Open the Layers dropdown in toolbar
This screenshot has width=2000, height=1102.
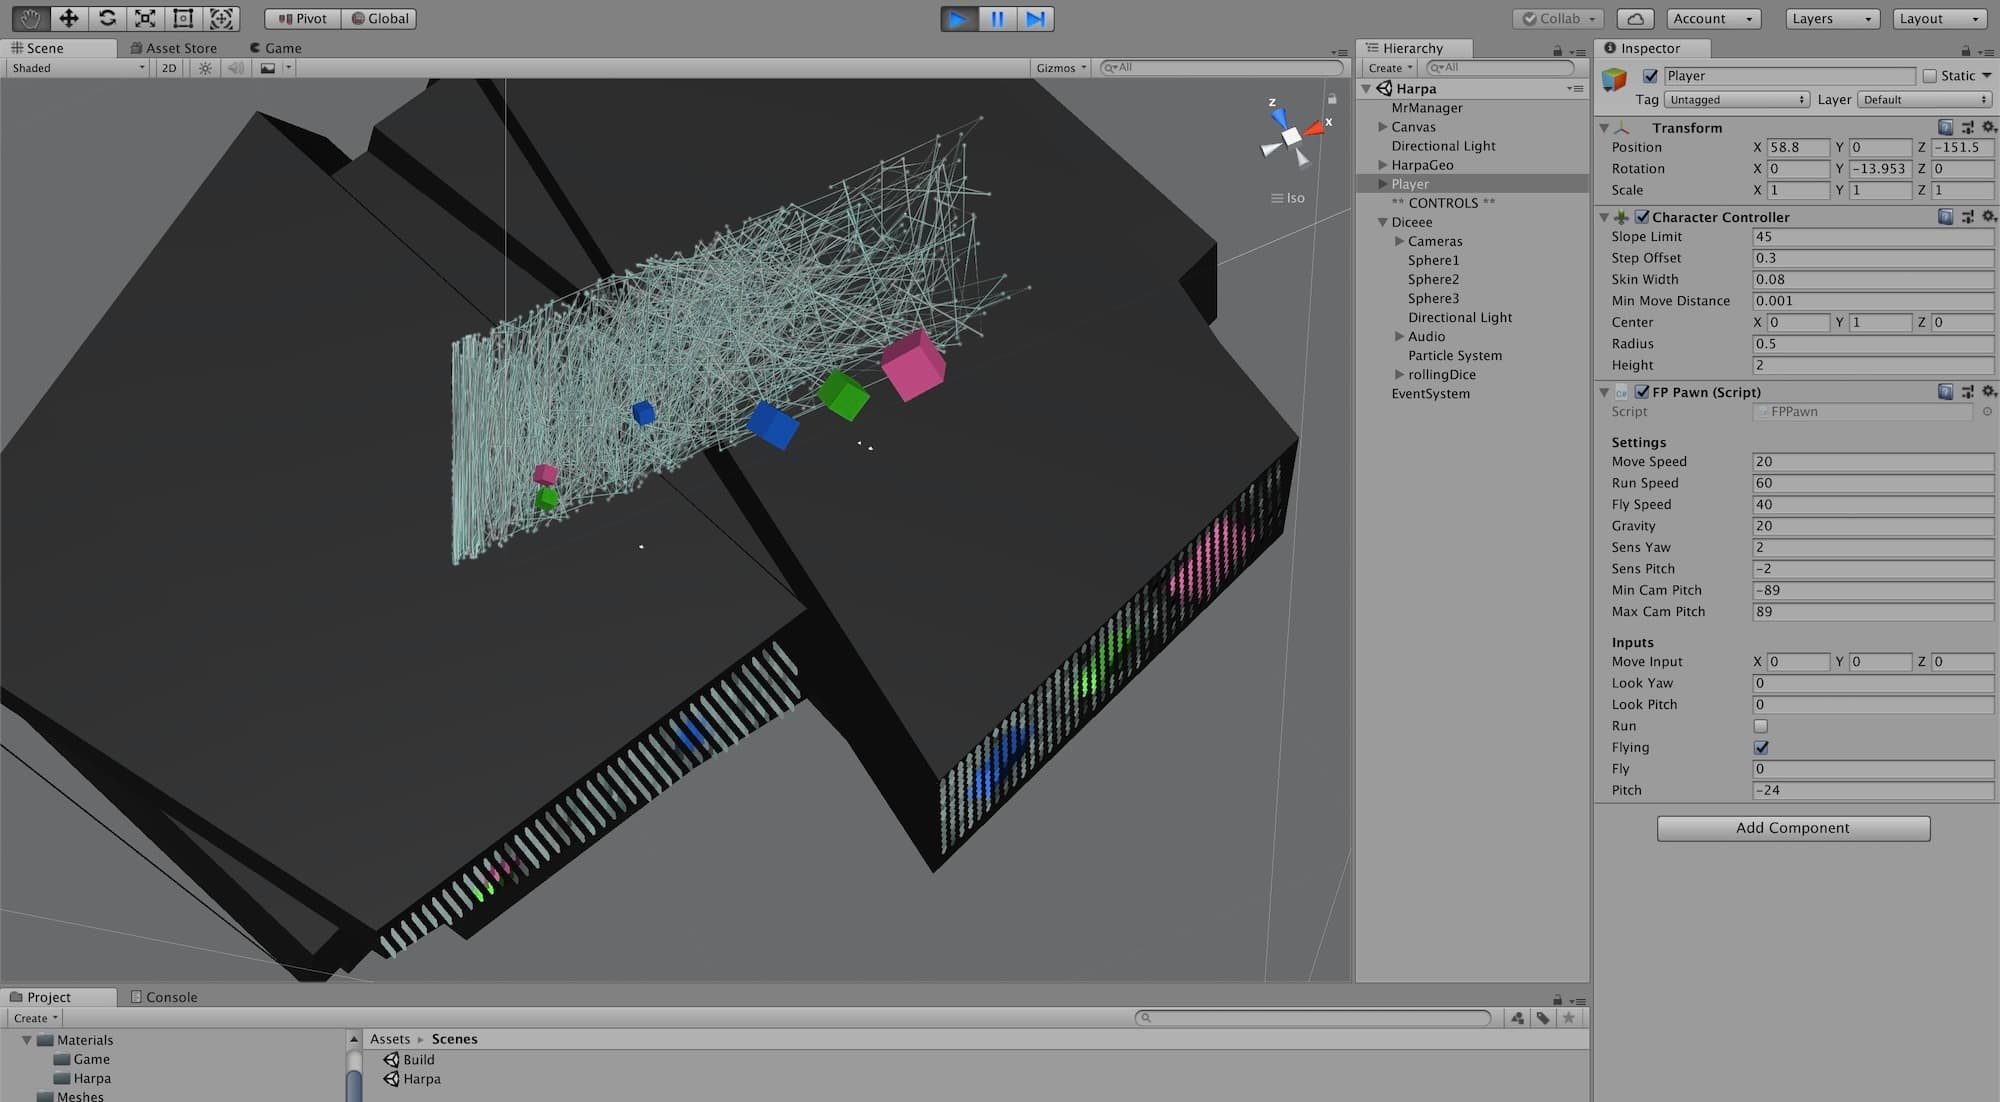pyautogui.click(x=1832, y=18)
